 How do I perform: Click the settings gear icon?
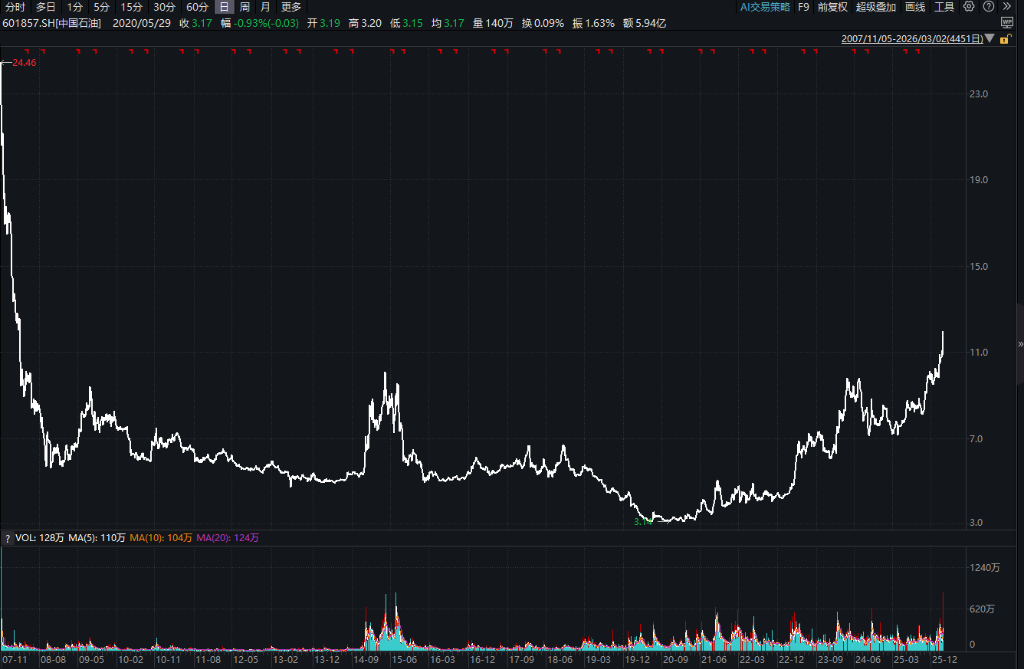(x=969, y=7)
